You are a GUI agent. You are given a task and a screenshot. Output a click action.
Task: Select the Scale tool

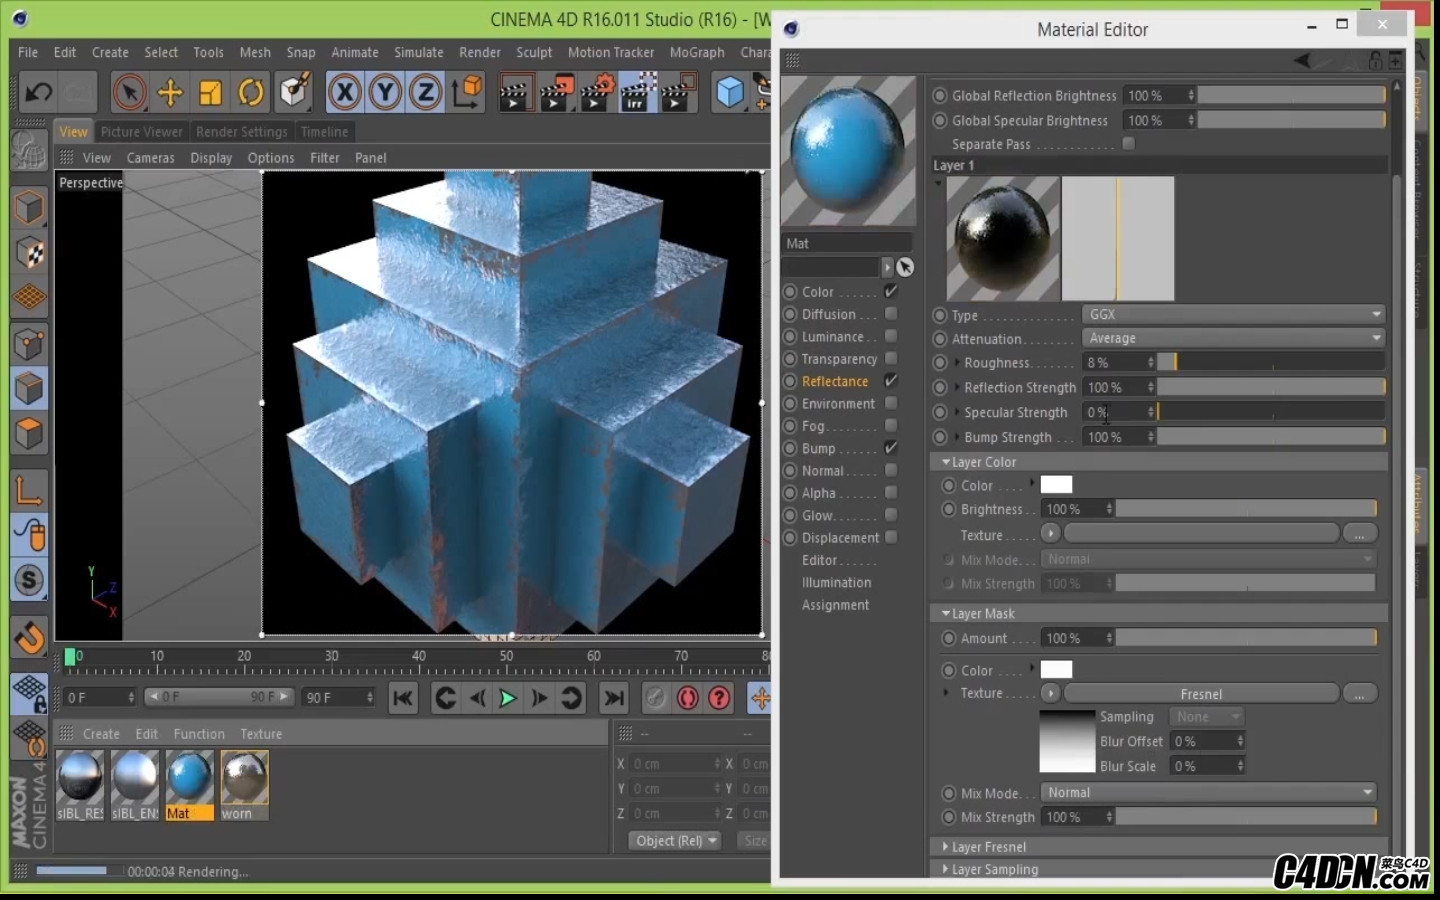(210, 93)
